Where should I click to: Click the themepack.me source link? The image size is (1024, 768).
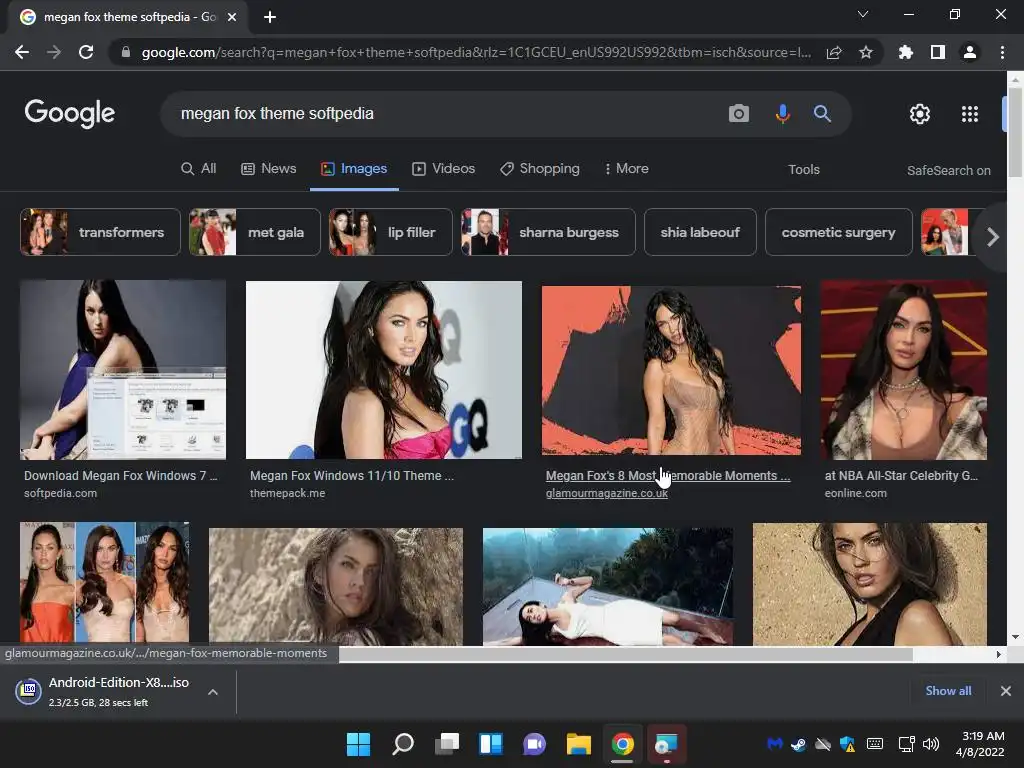click(x=287, y=493)
